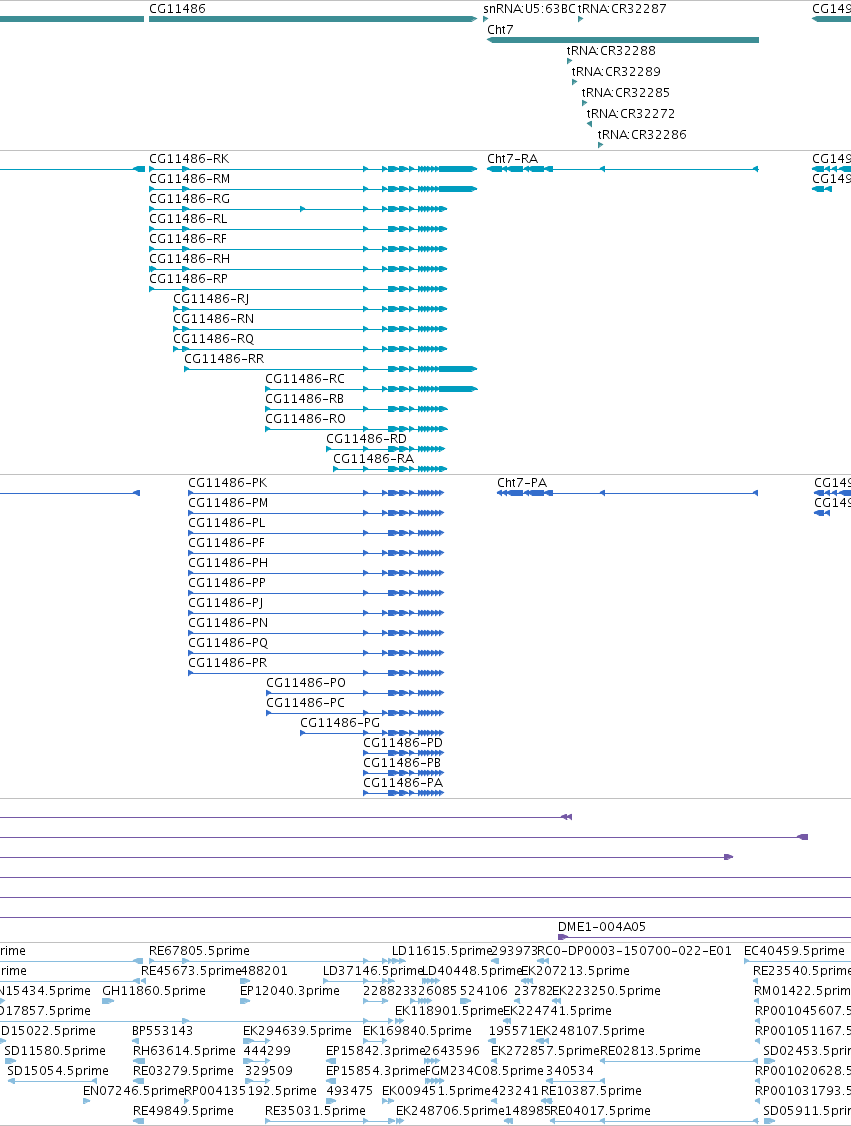Select protein CG11486-PD
The image size is (851, 1126).
click(403, 743)
